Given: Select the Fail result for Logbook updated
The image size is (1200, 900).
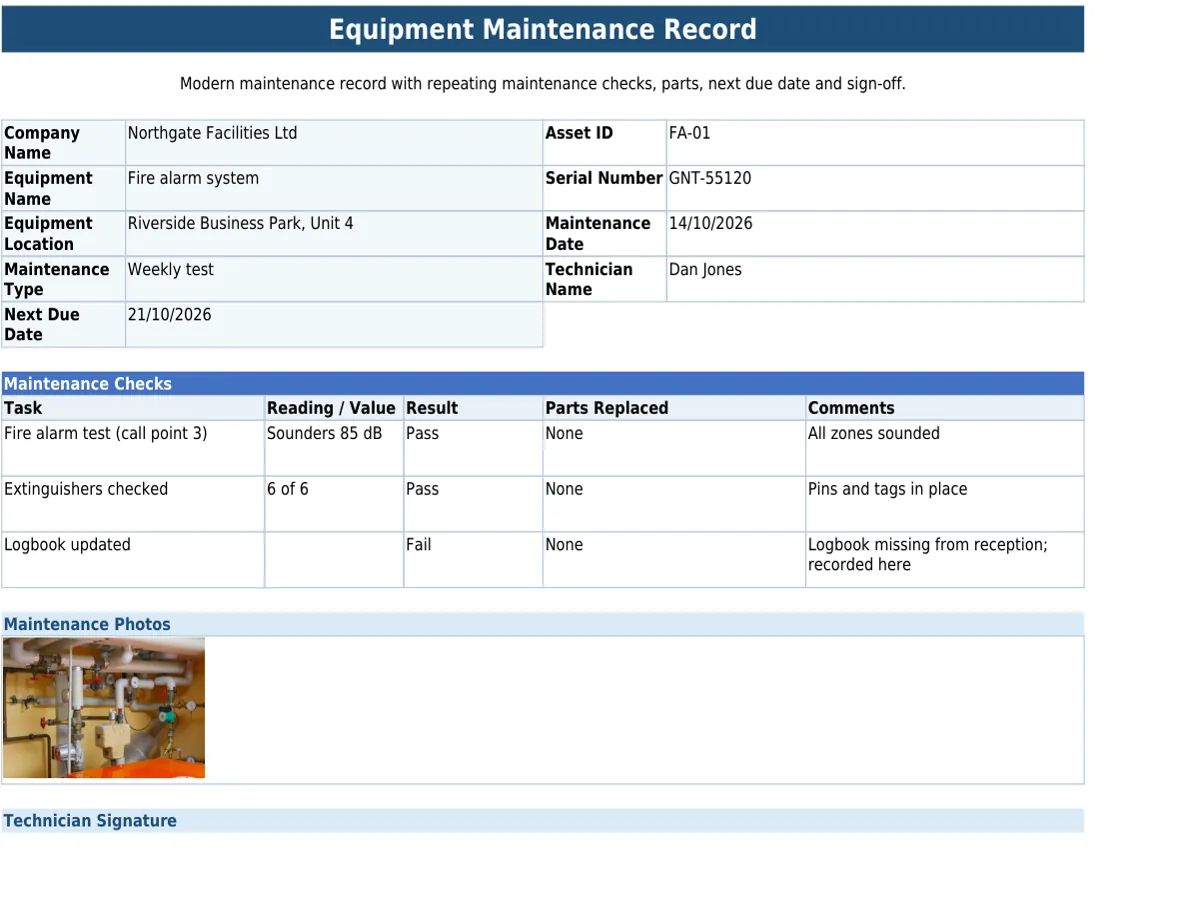Looking at the screenshot, I should pyautogui.click(x=473, y=560).
